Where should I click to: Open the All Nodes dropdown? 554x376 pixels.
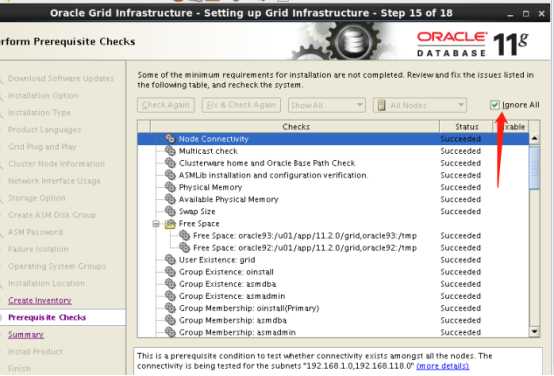(x=420, y=105)
